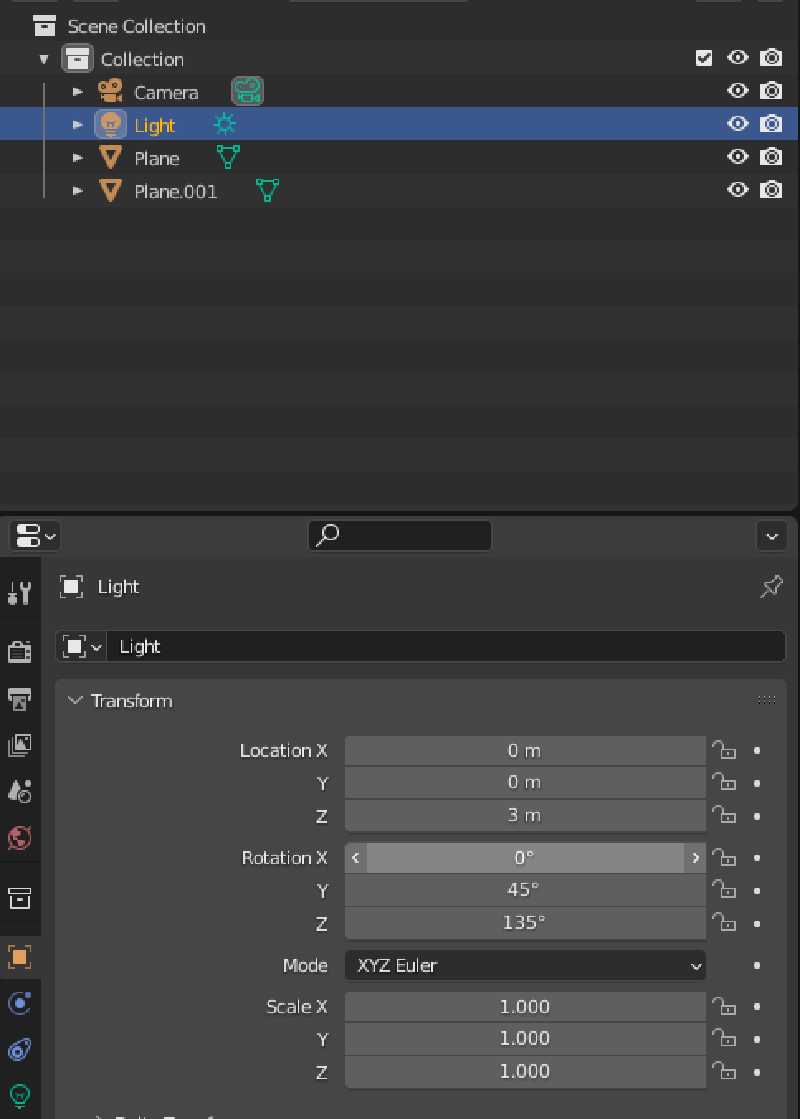Open the World properties tab

click(x=19, y=837)
